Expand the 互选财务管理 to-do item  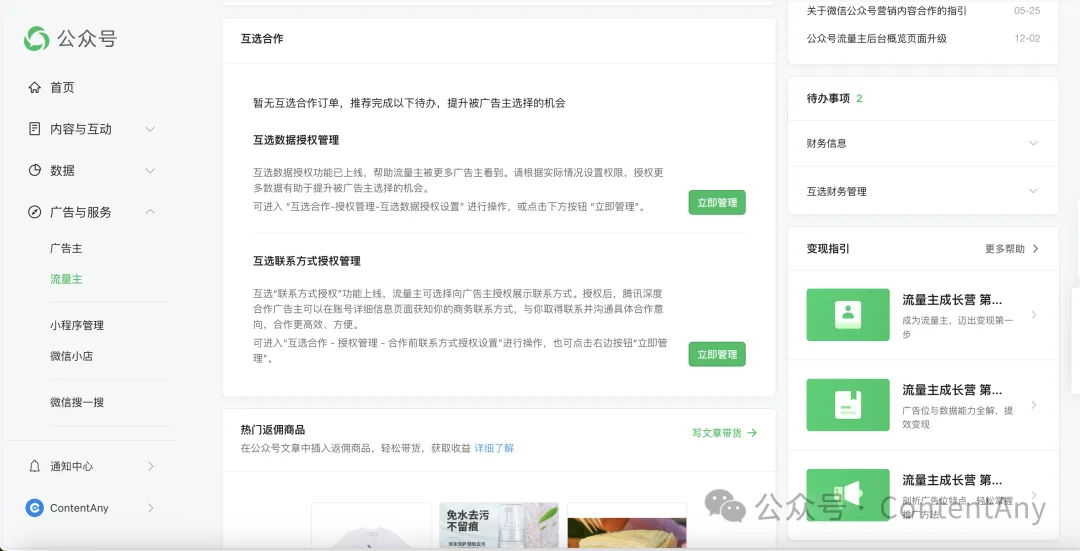pos(1033,191)
